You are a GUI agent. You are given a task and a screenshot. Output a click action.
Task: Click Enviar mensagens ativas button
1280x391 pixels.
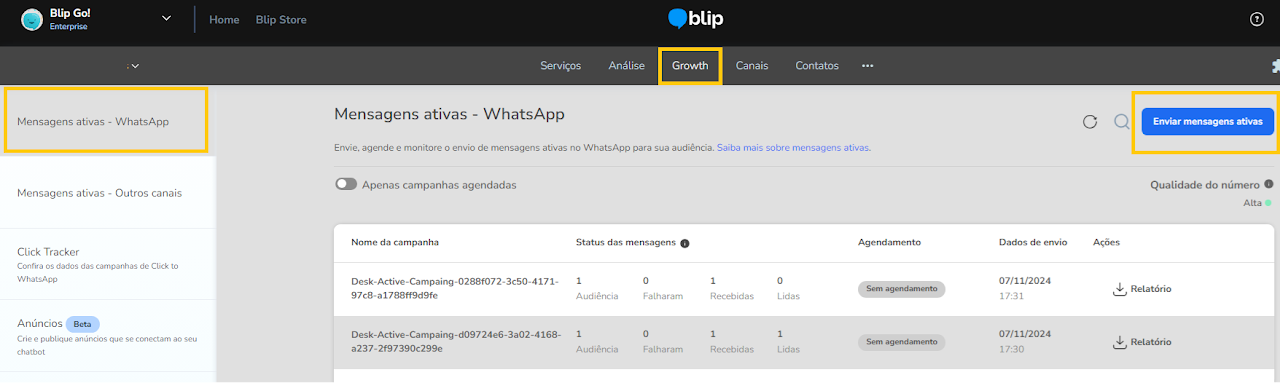coord(1208,122)
